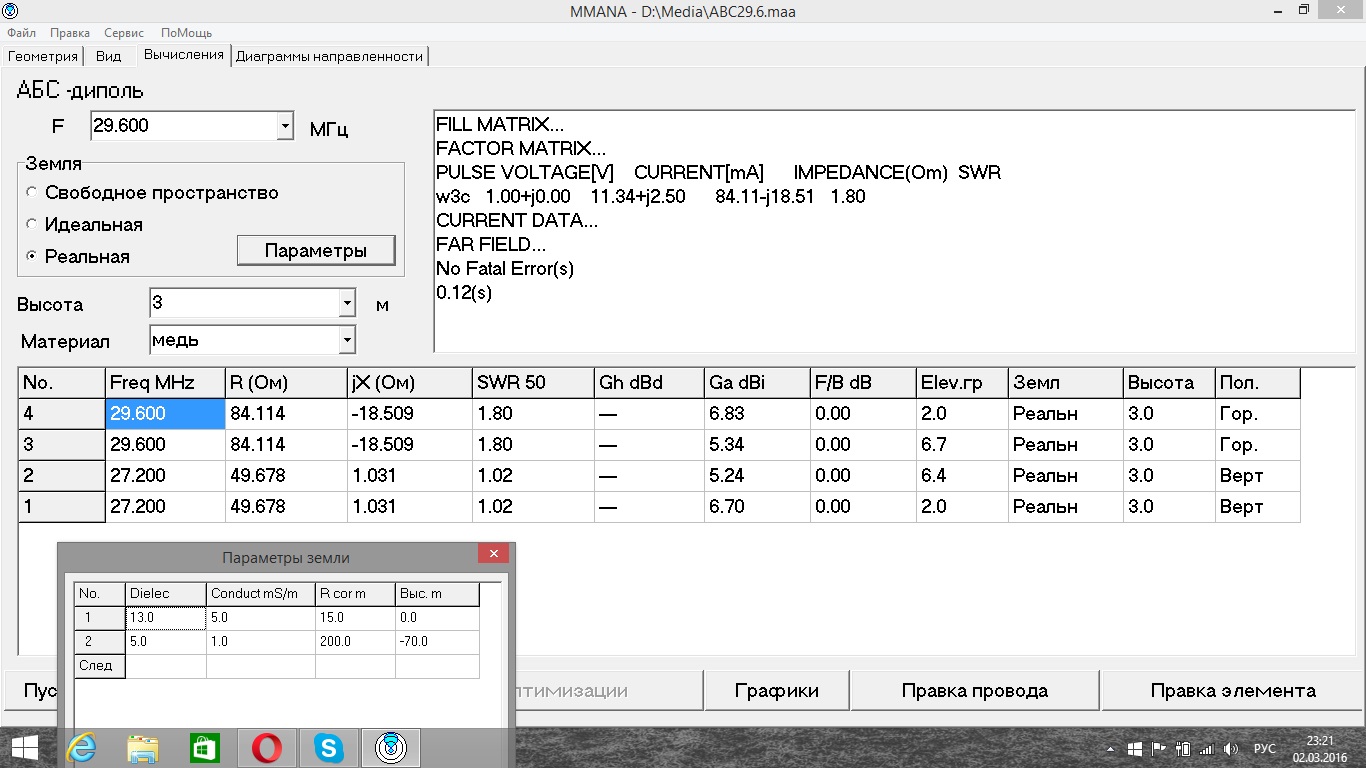The image size is (1366, 768).
Task: Open the ПоМощь menu
Action: tap(186, 33)
